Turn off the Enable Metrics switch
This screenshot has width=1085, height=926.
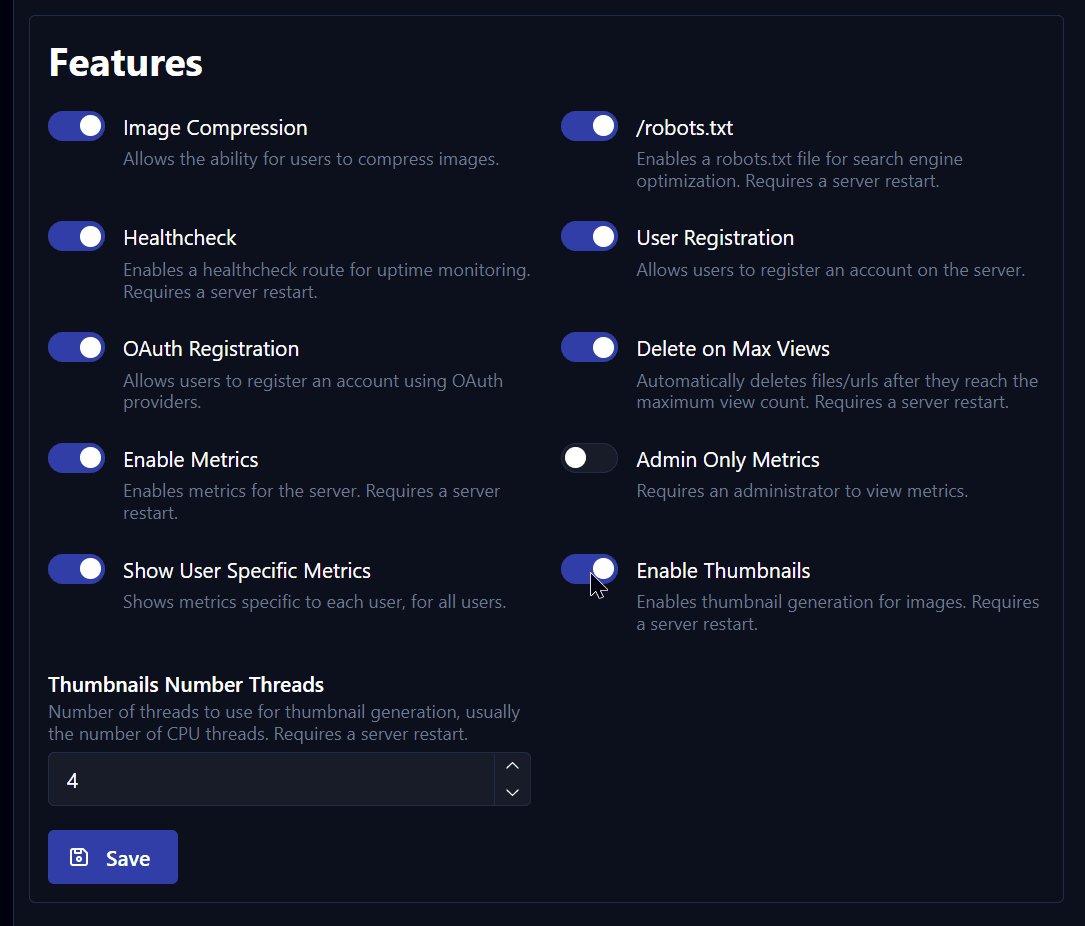76,458
